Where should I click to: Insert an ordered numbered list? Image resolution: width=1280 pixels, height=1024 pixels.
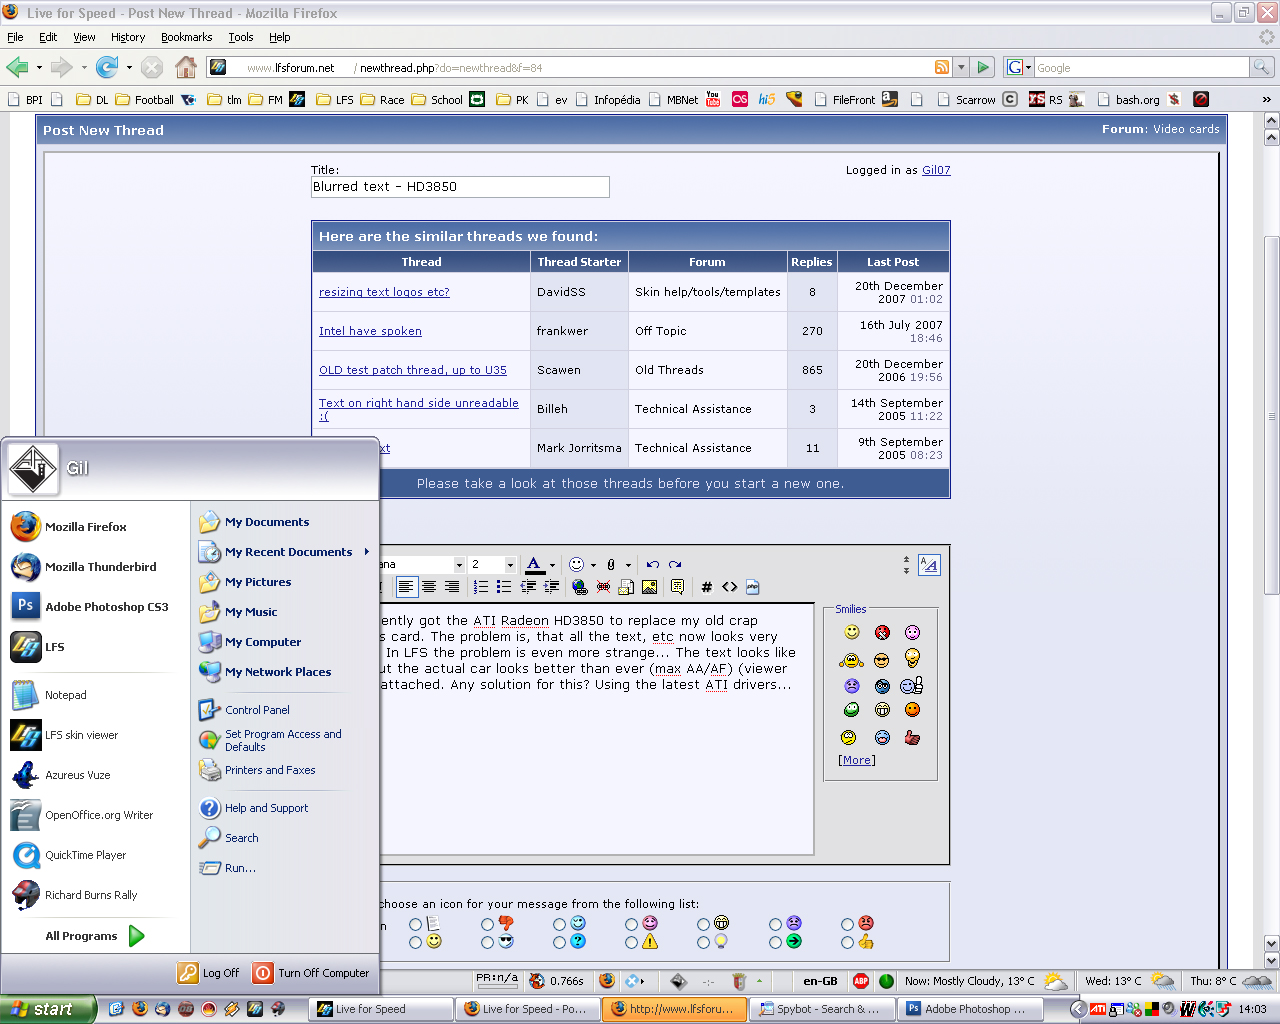(x=481, y=587)
